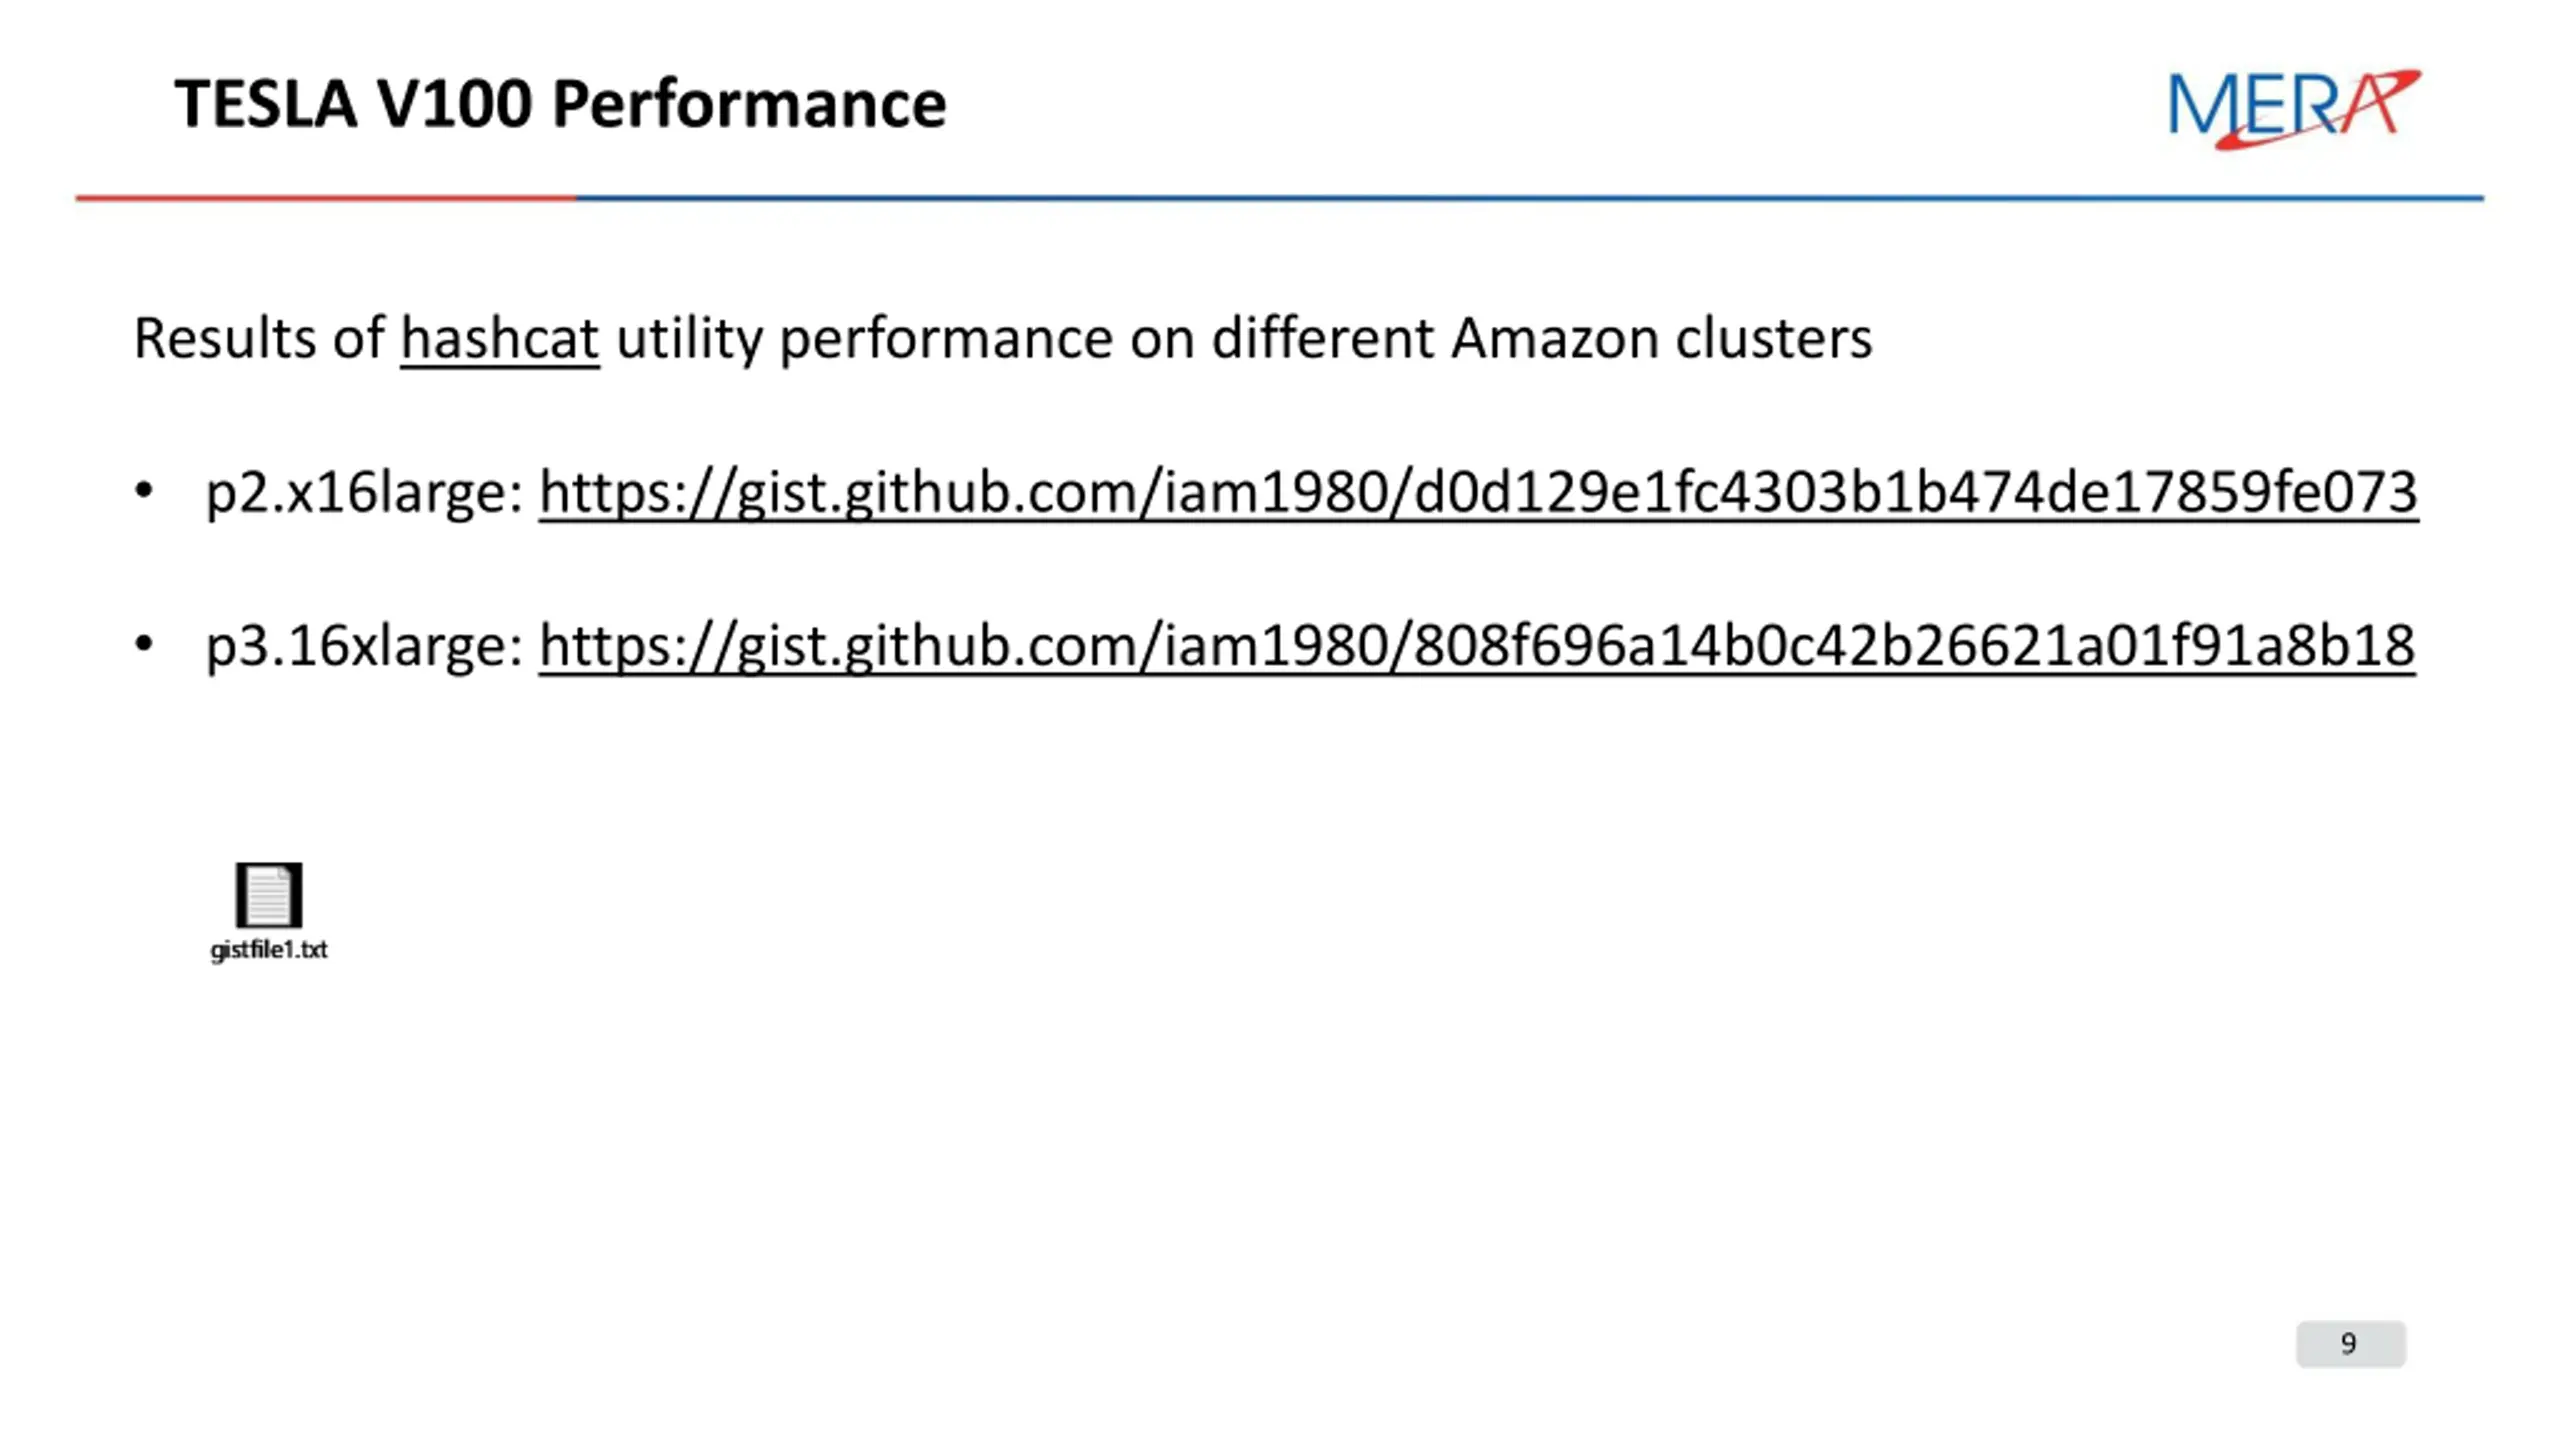Screen dimensions: 2560x1440
Task: Click the word Performance in the title
Action: pyautogui.click(x=749, y=104)
